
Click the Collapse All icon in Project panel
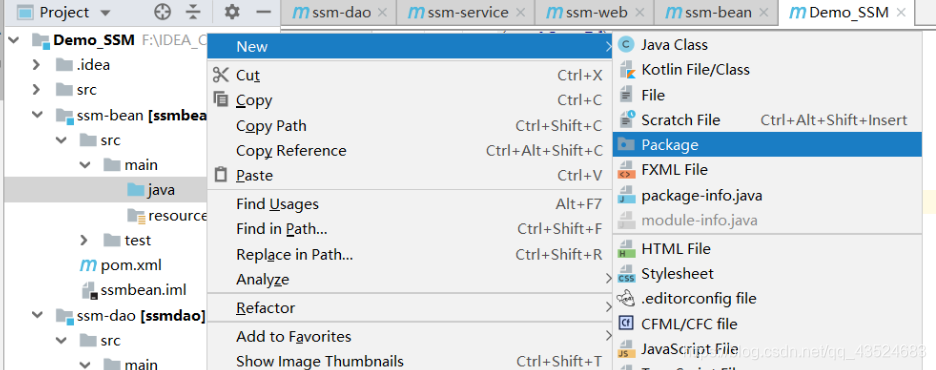click(193, 12)
